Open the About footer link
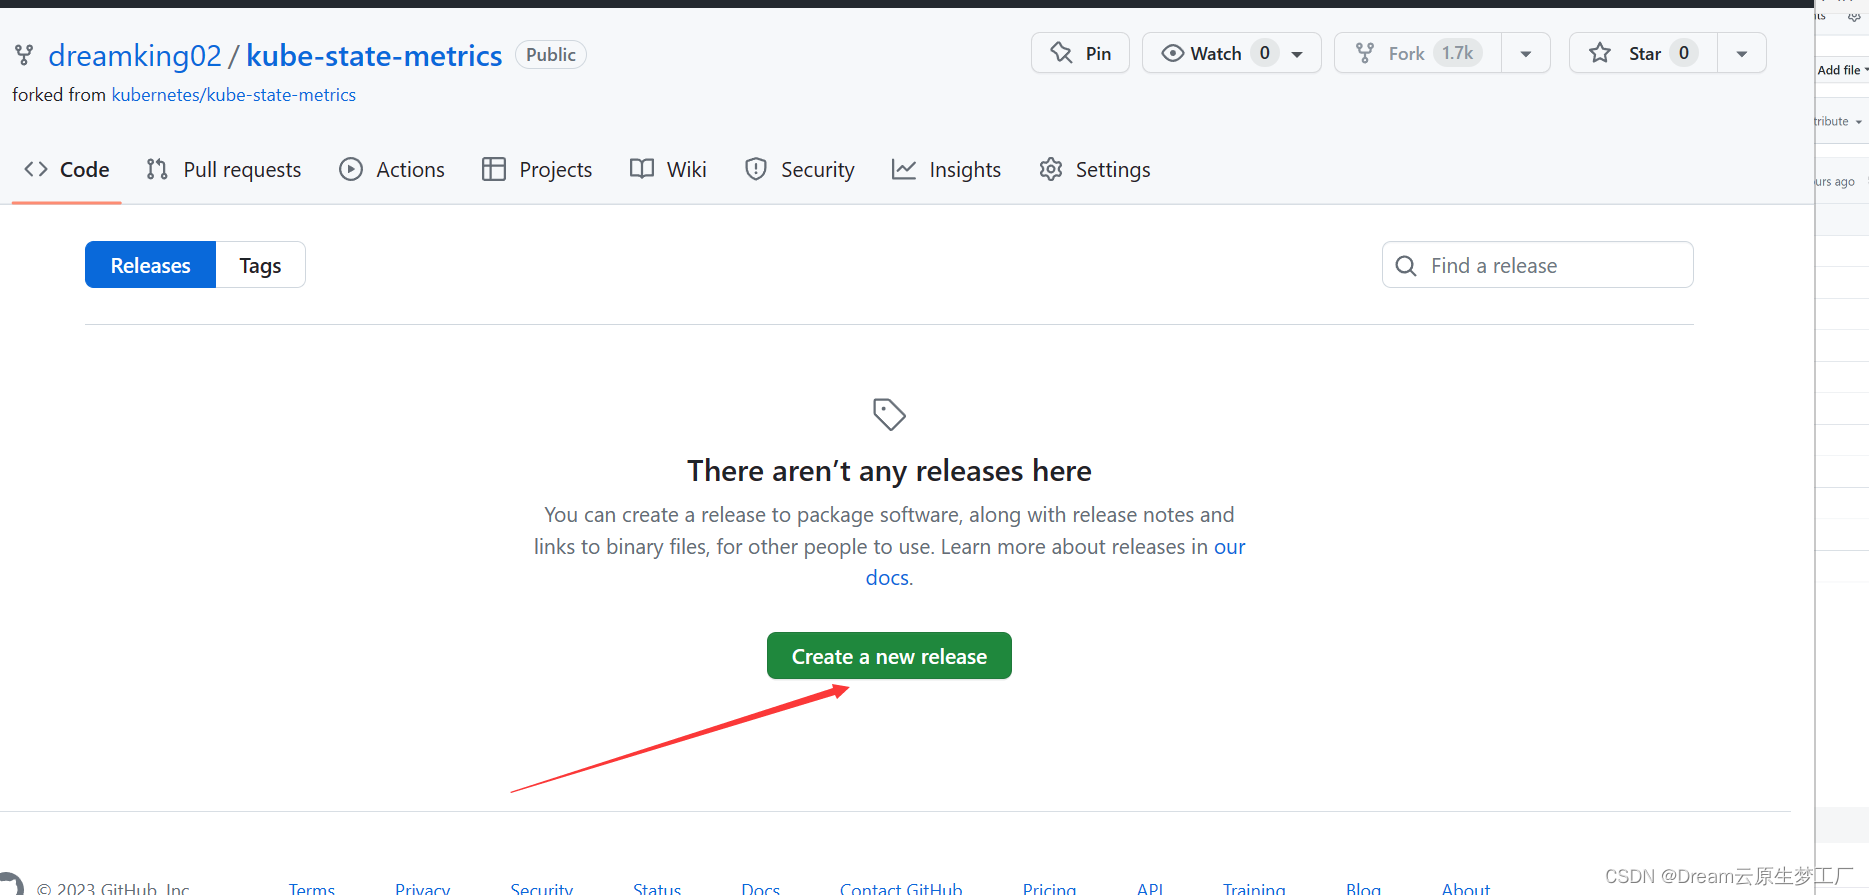This screenshot has width=1869, height=895. [1466, 888]
